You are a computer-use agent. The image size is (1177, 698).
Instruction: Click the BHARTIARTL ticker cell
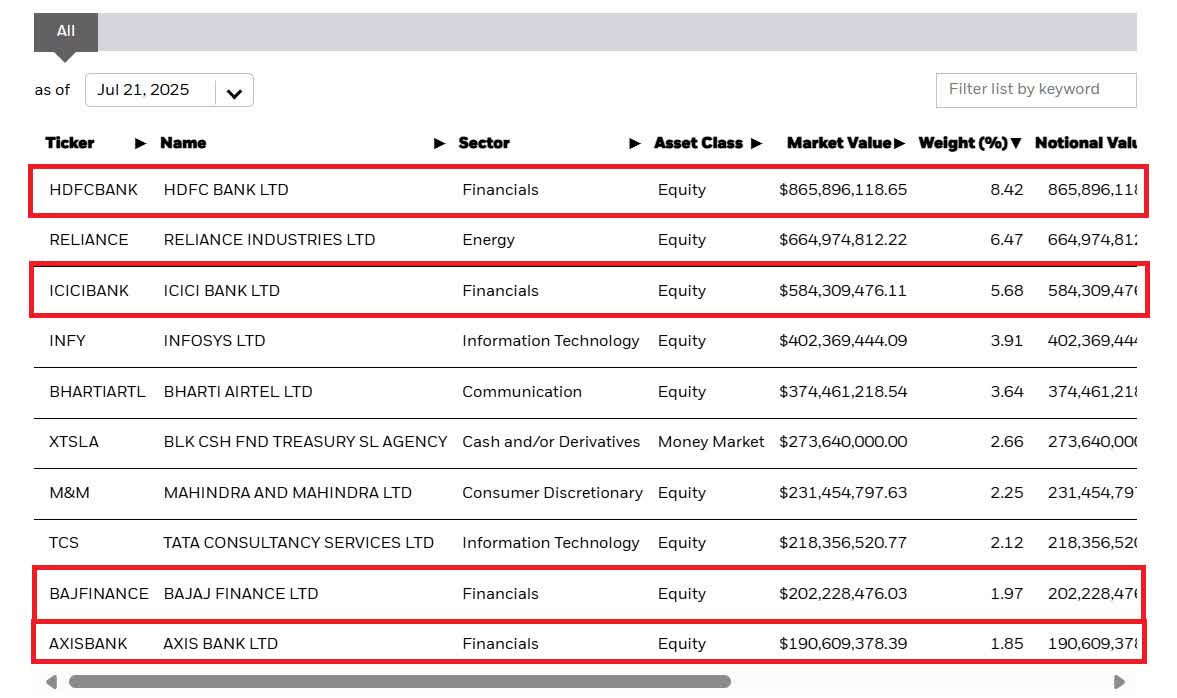pos(97,392)
